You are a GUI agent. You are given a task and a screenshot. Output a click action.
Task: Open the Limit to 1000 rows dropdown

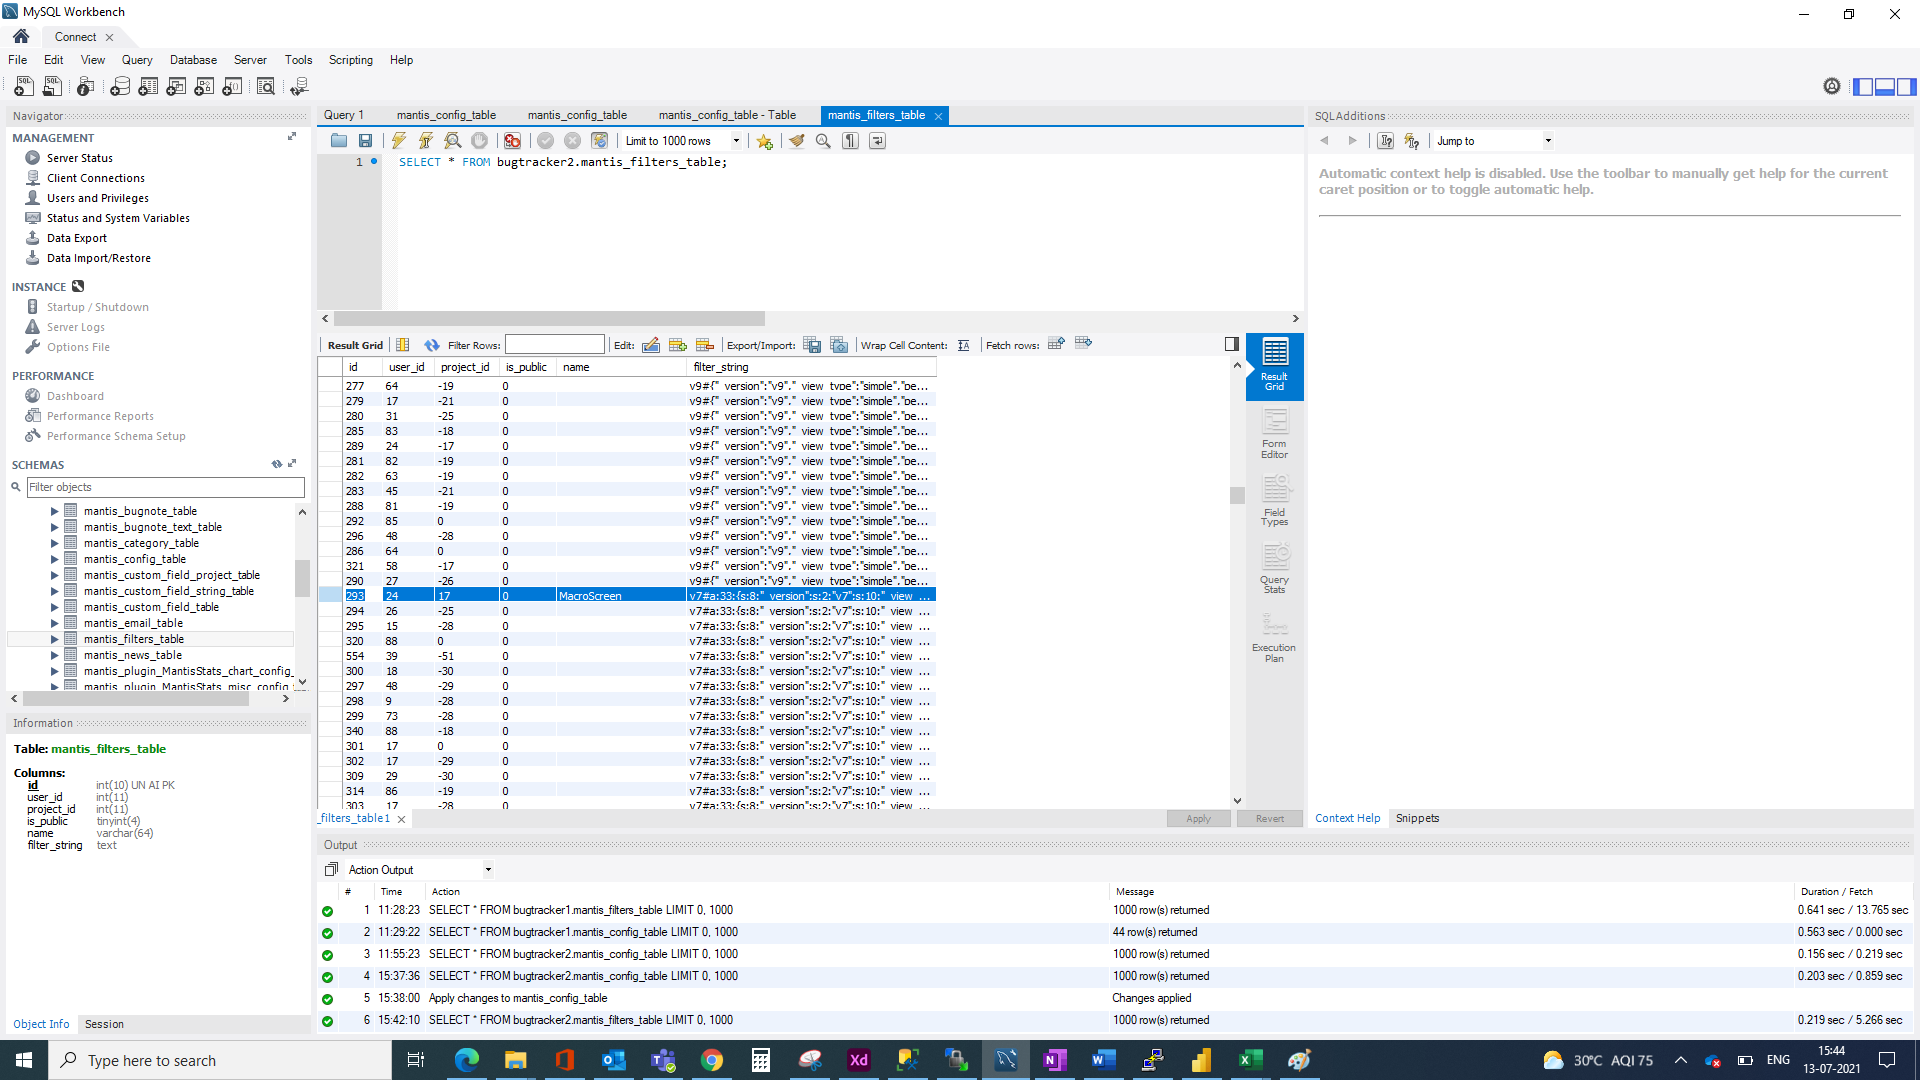[x=736, y=141]
